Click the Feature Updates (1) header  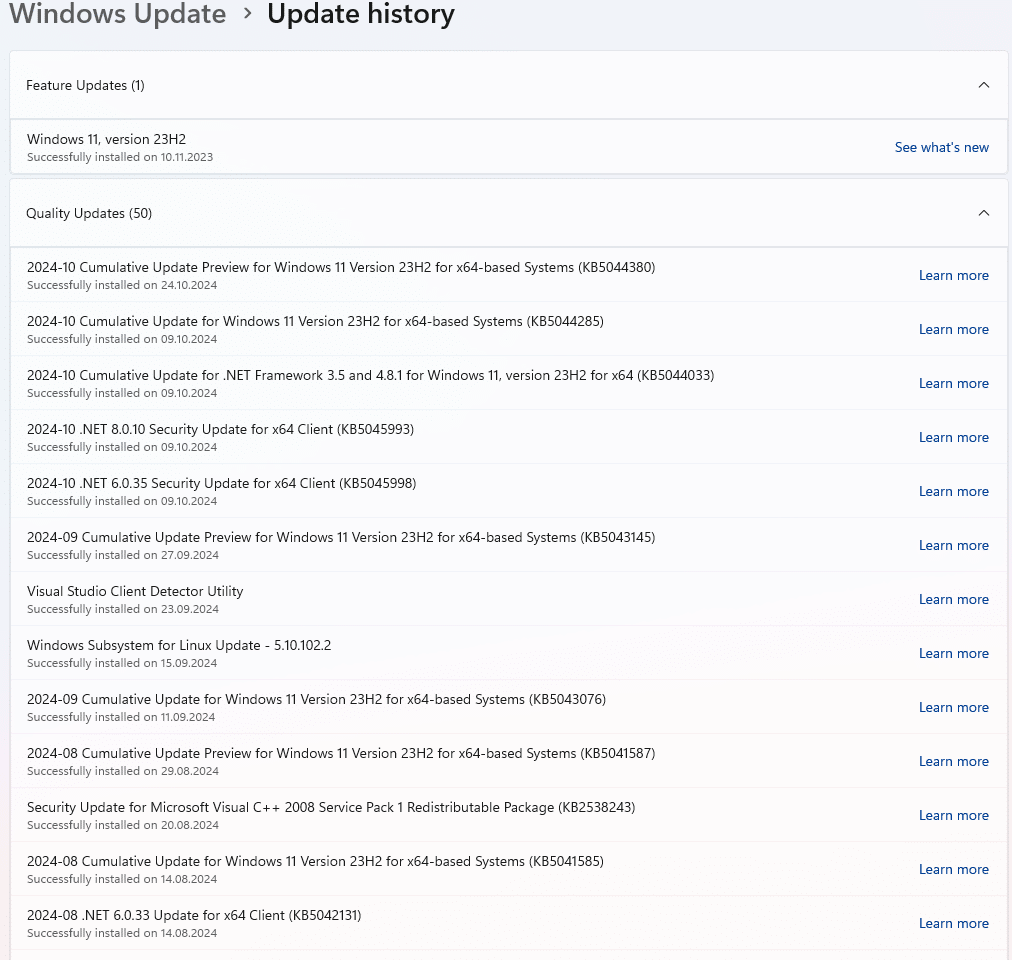86,85
